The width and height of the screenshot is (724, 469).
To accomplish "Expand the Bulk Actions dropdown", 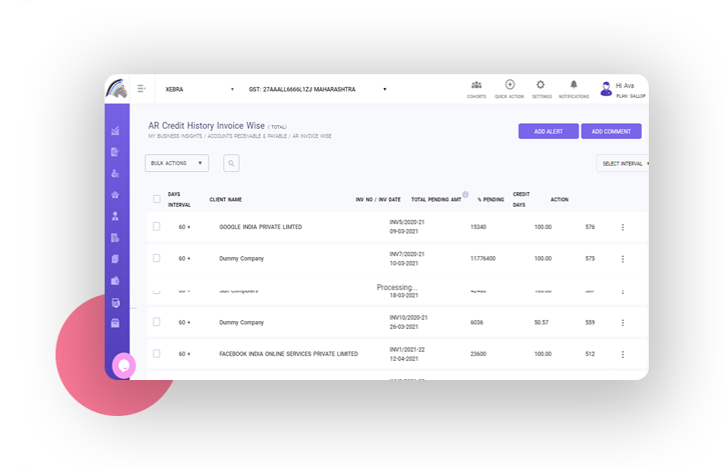I will (177, 163).
